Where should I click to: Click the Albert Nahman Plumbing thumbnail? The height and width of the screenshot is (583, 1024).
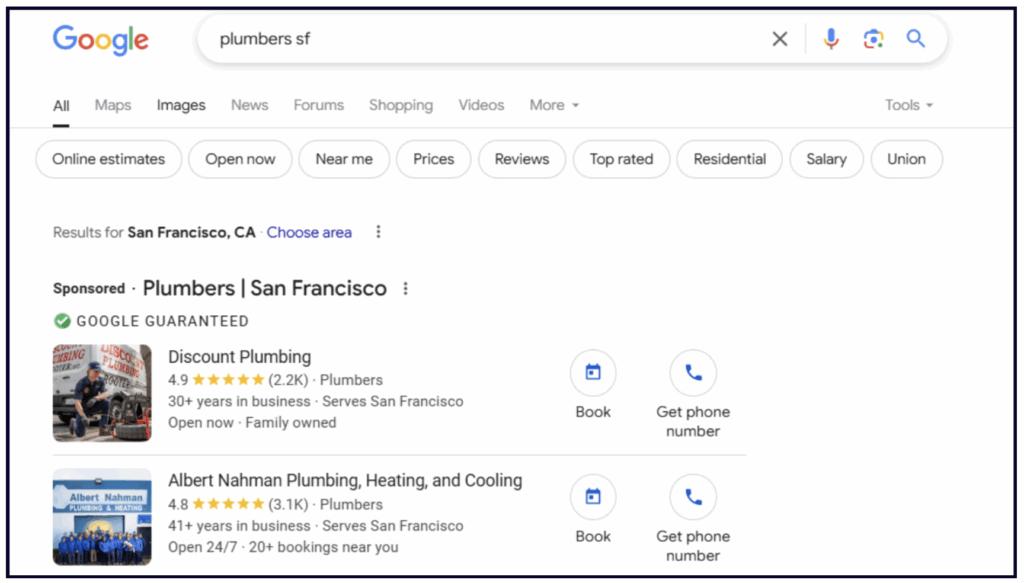click(102, 517)
